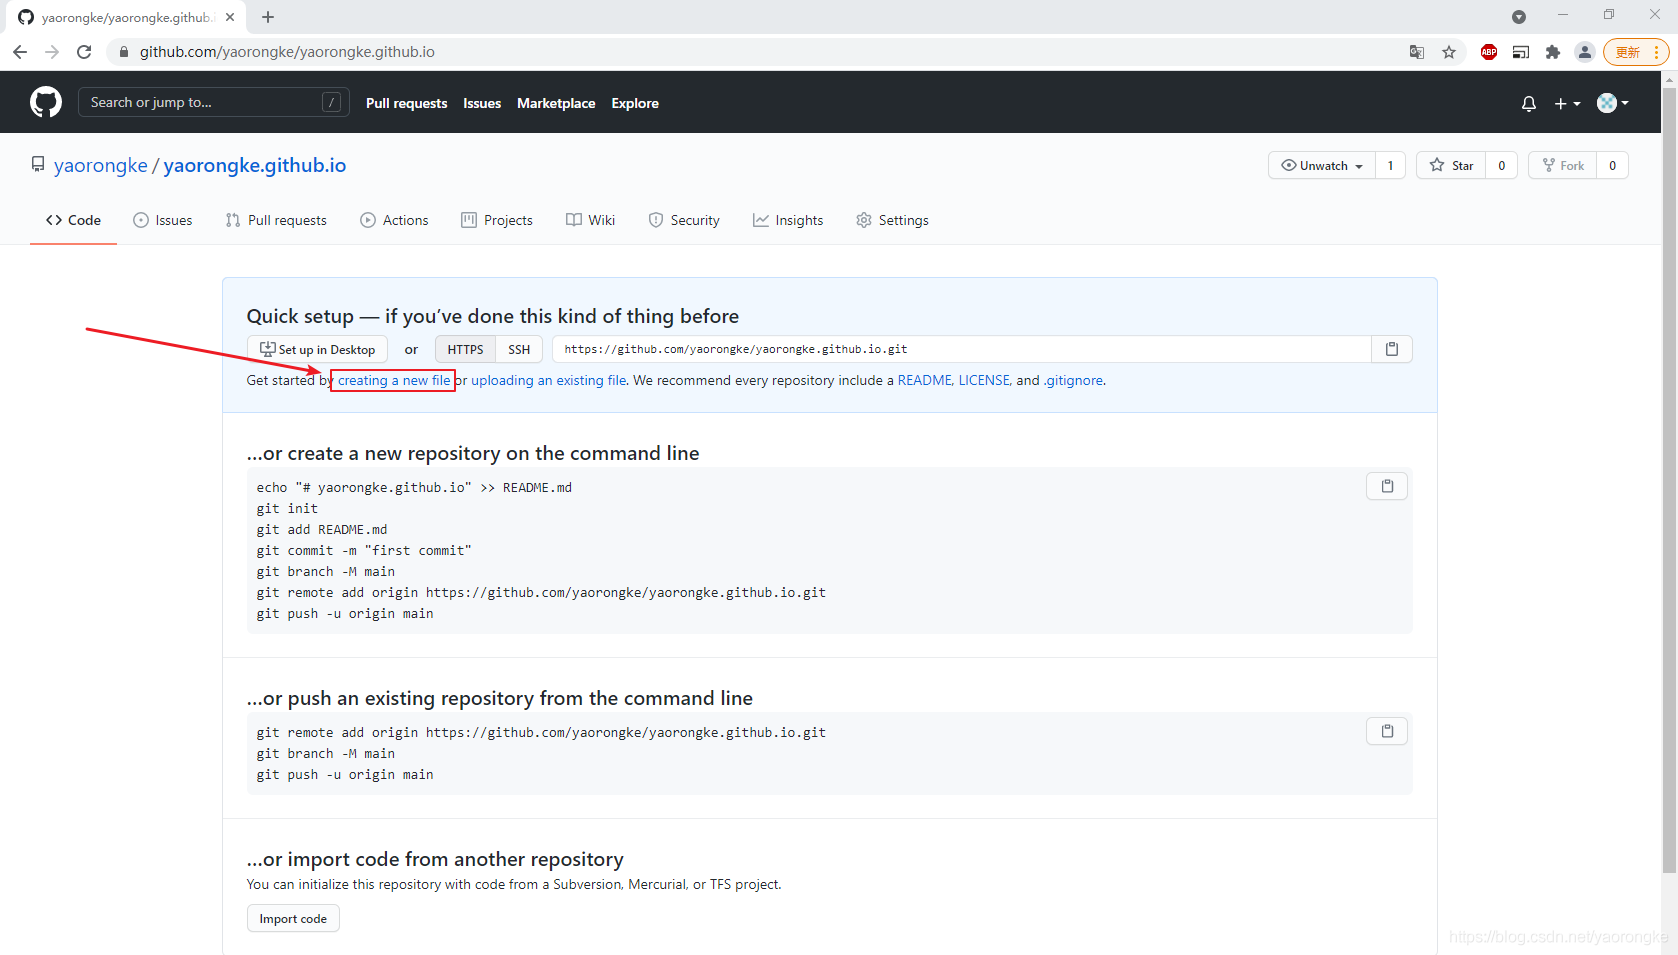Copy the create new repository commands
The height and width of the screenshot is (955, 1678).
tap(1386, 486)
